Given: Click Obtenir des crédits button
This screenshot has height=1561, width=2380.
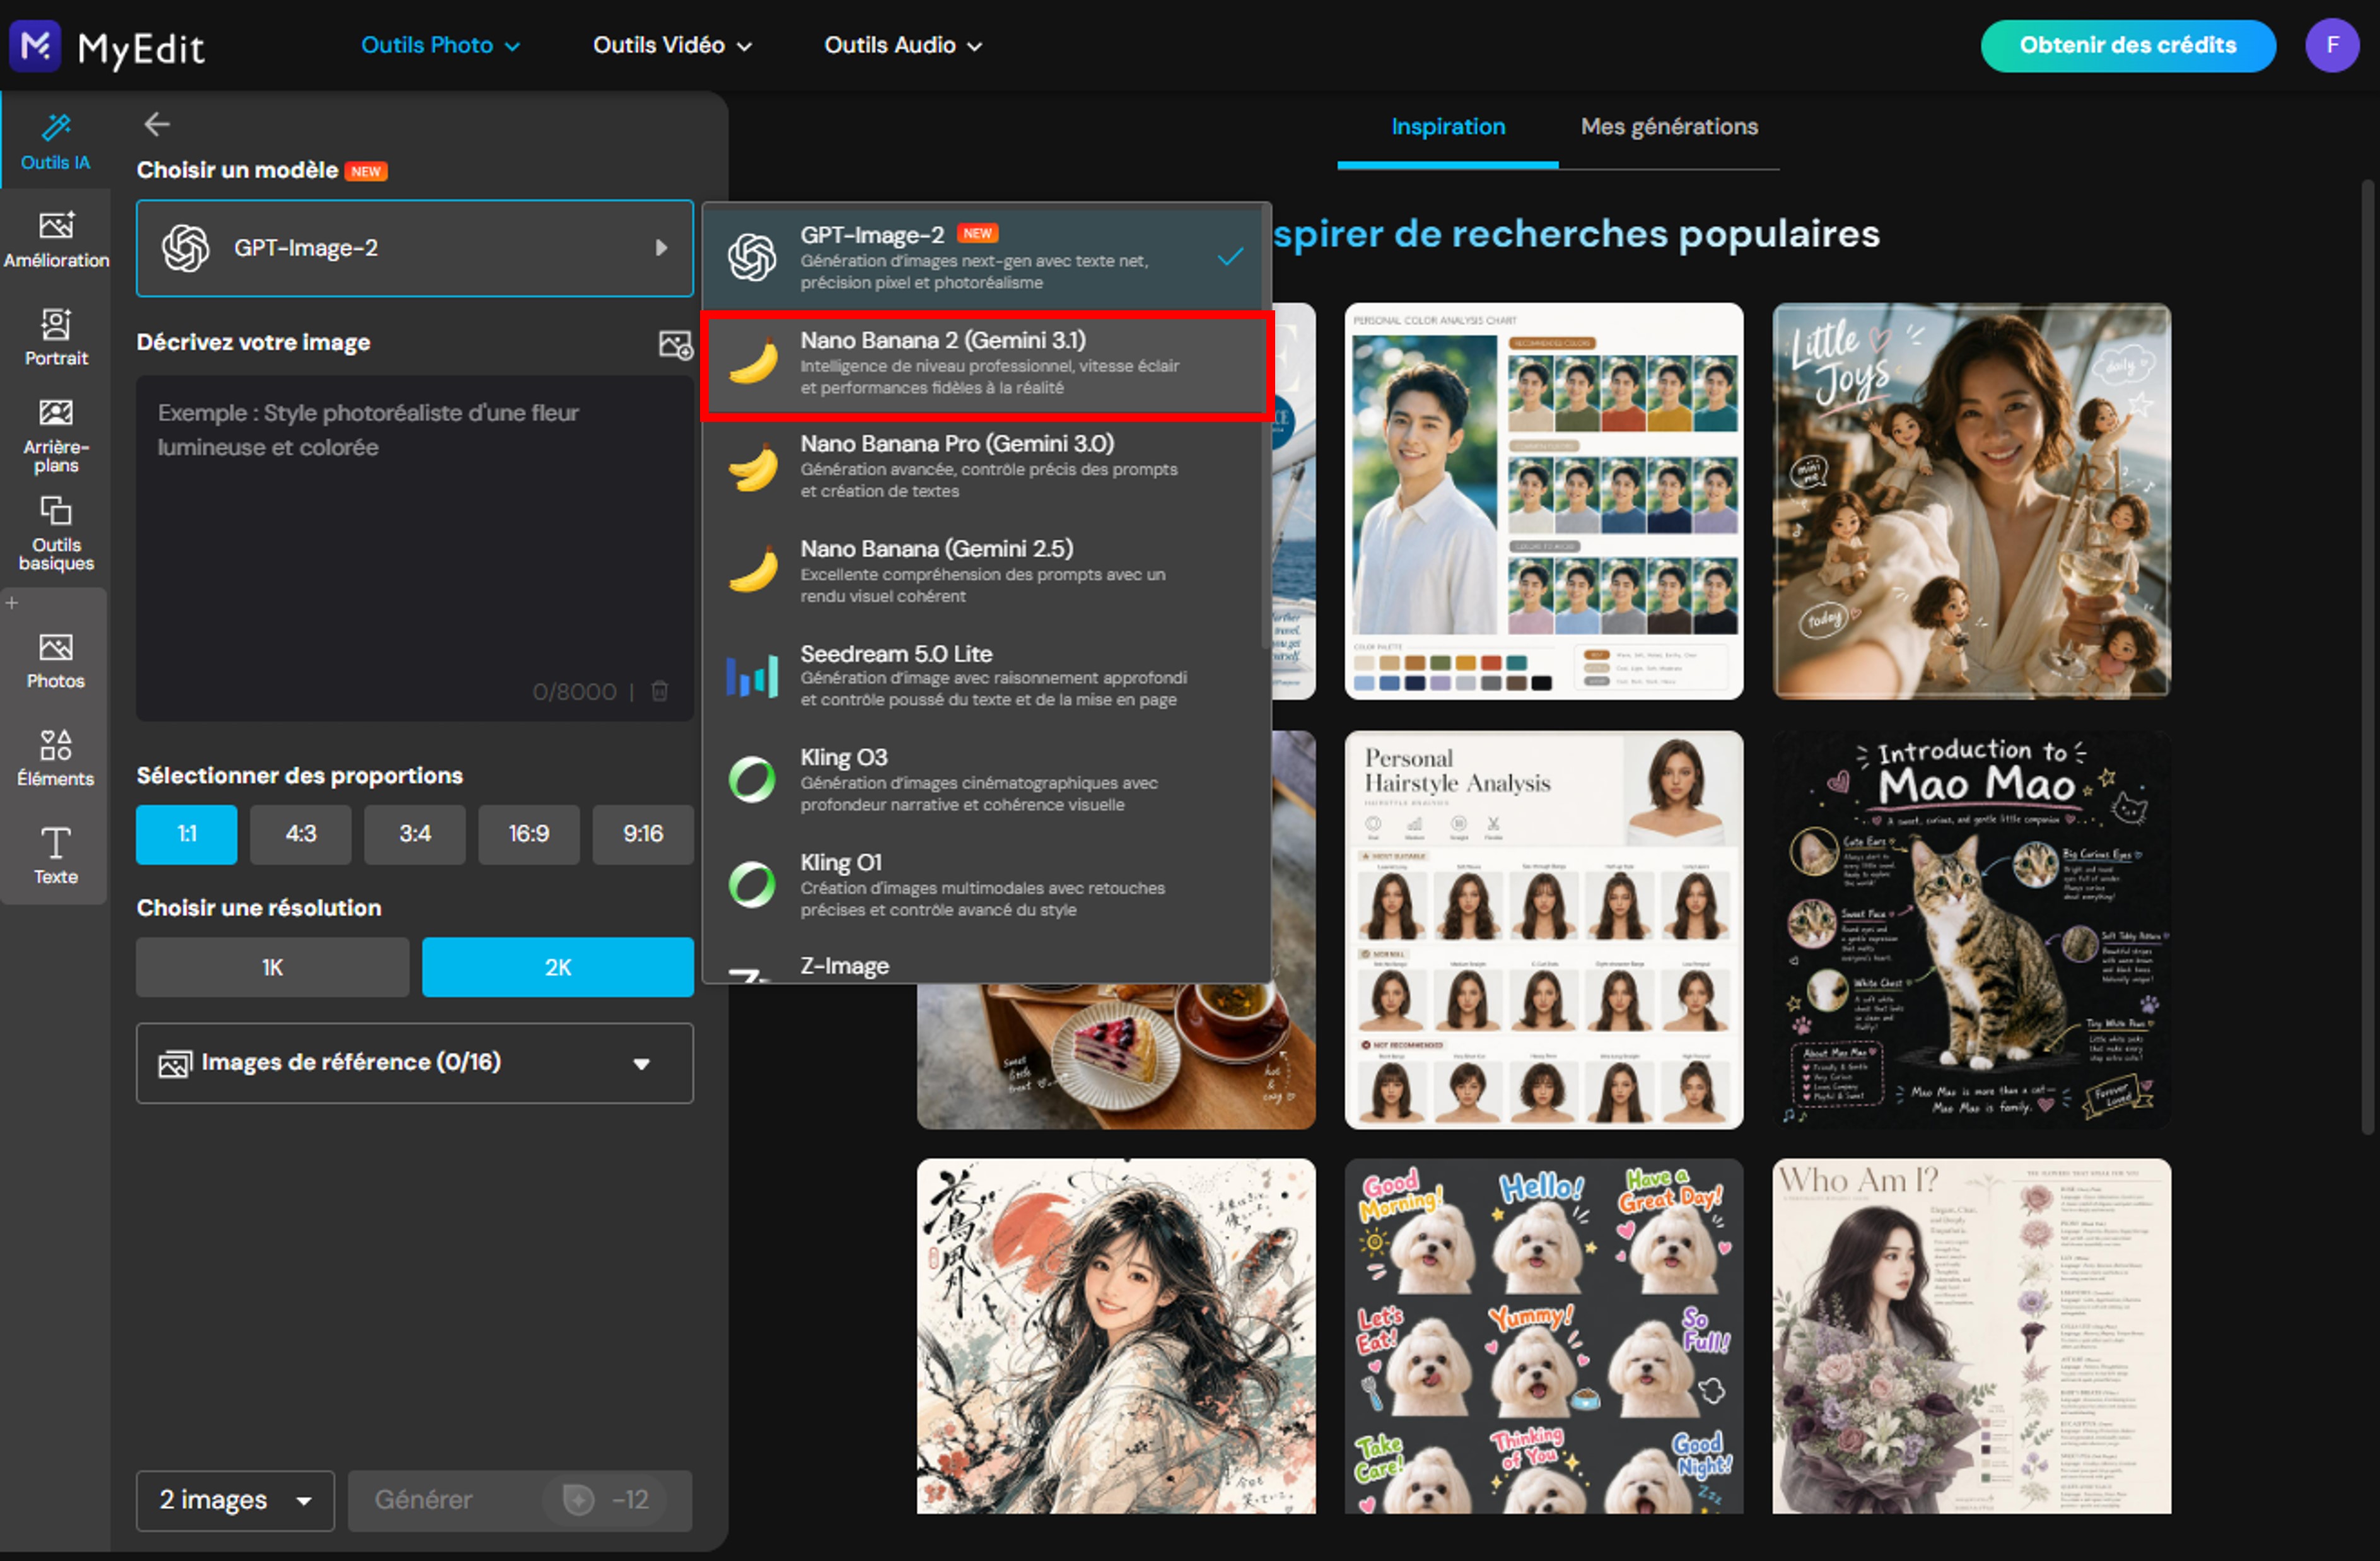Looking at the screenshot, I should [2128, 45].
